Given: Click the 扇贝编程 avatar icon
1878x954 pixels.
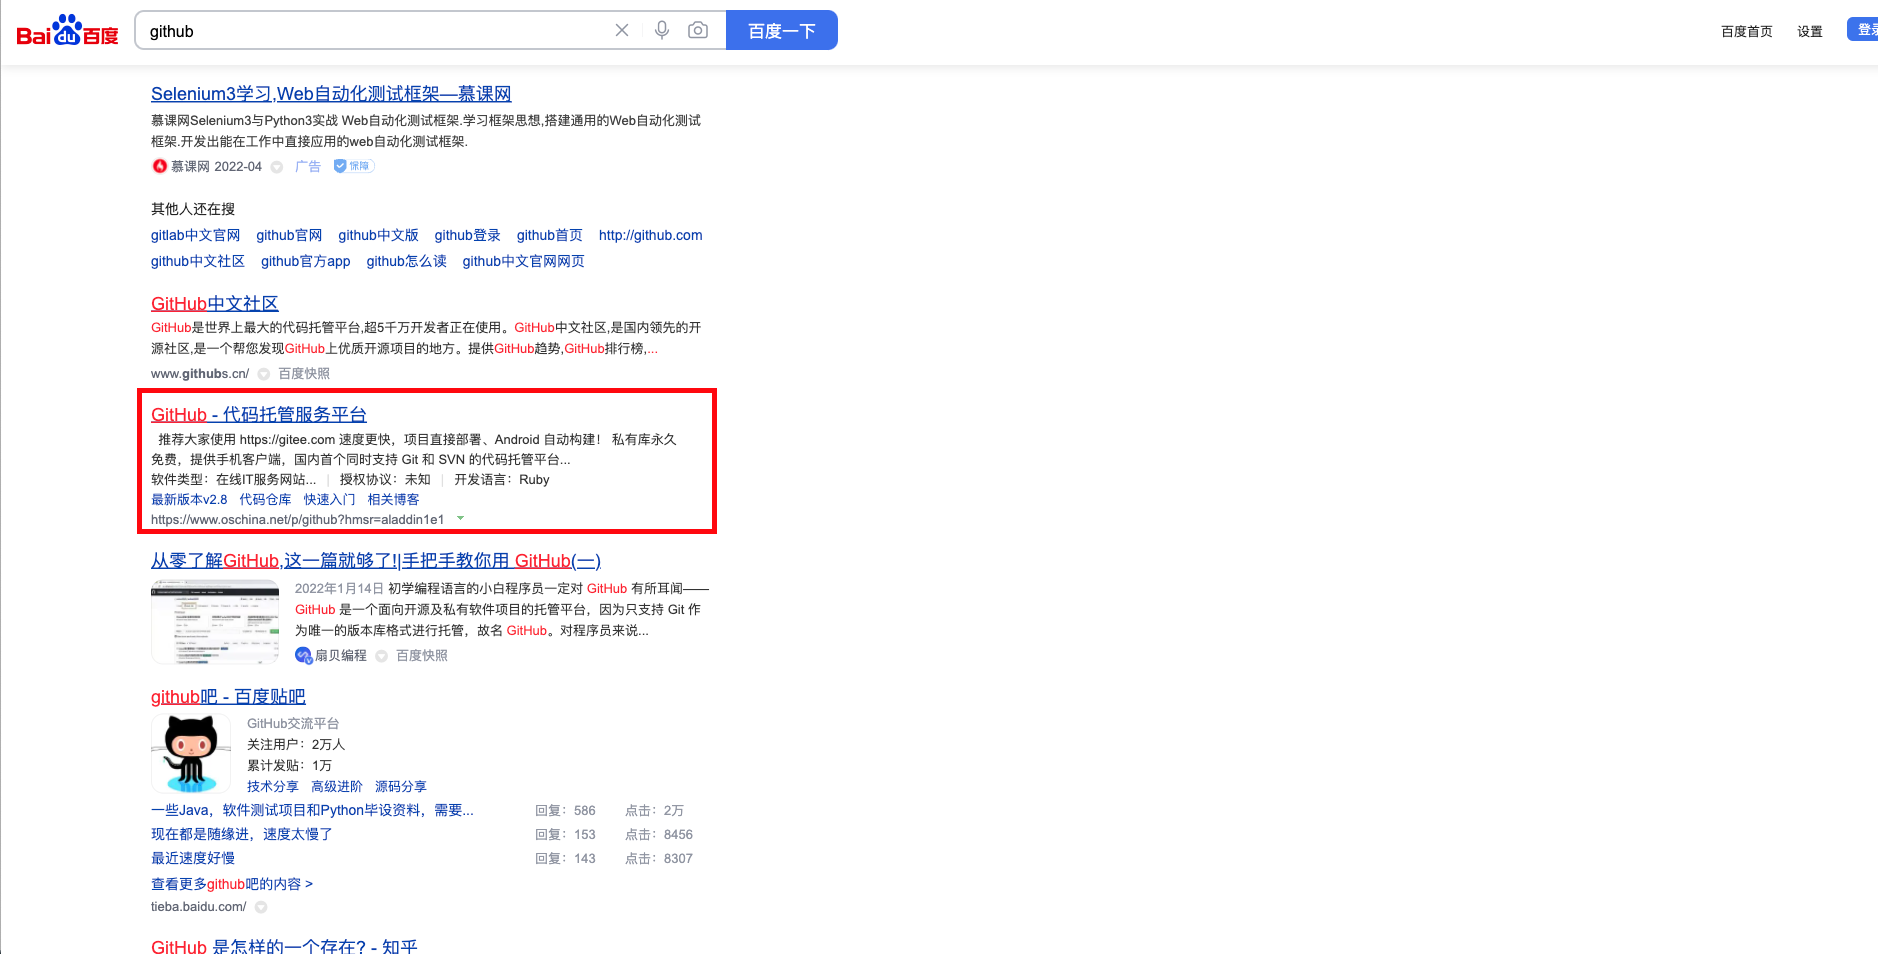Looking at the screenshot, I should pyautogui.click(x=303, y=655).
